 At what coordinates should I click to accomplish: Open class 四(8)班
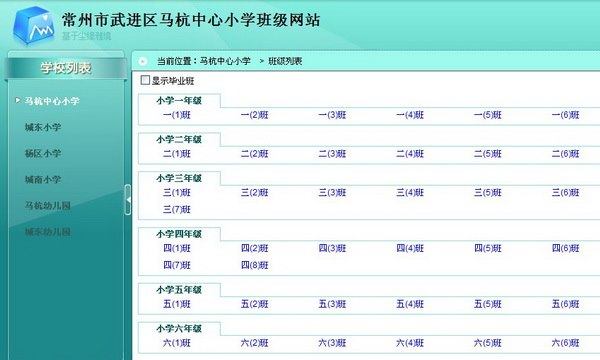(x=254, y=265)
